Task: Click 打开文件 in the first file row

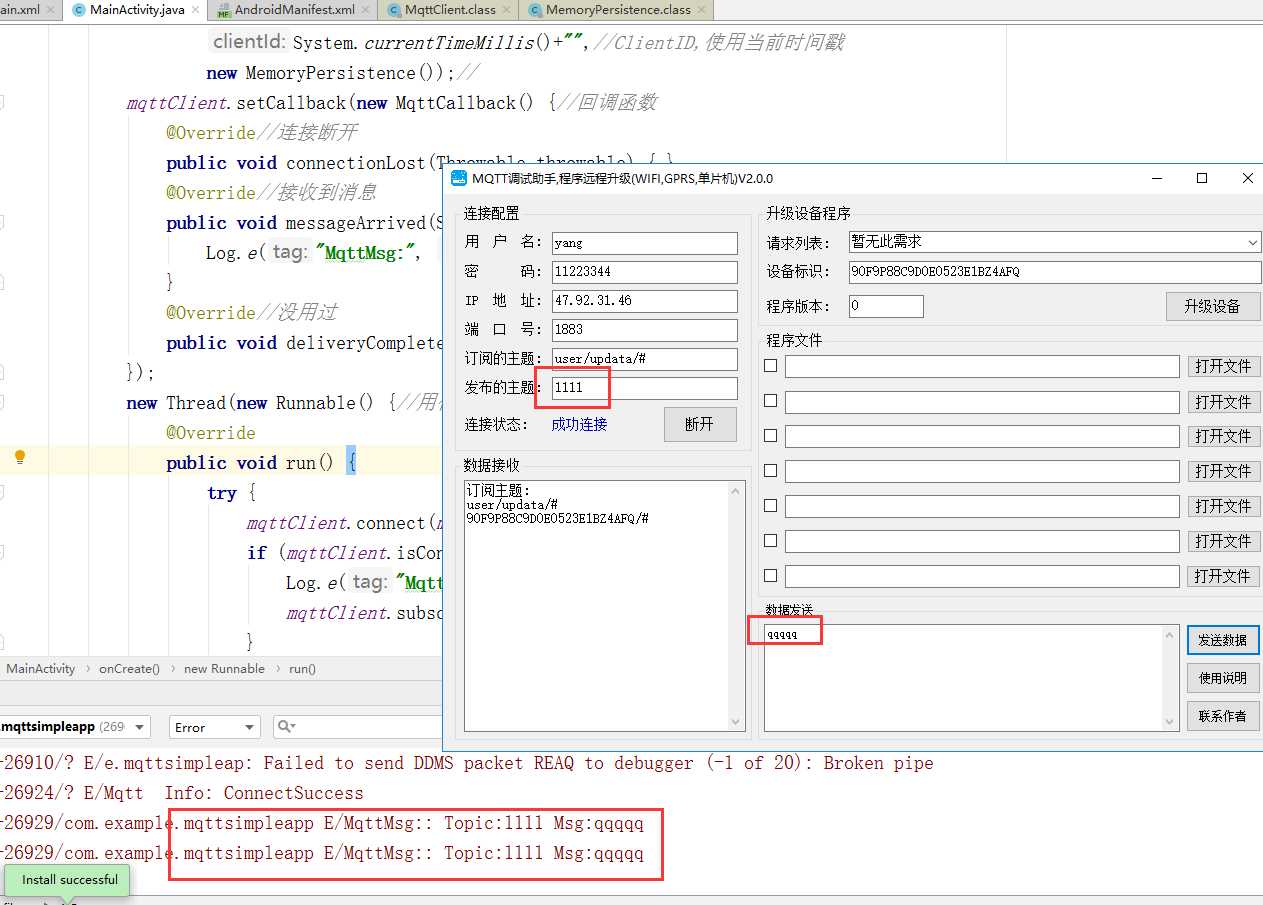Action: [1224, 366]
